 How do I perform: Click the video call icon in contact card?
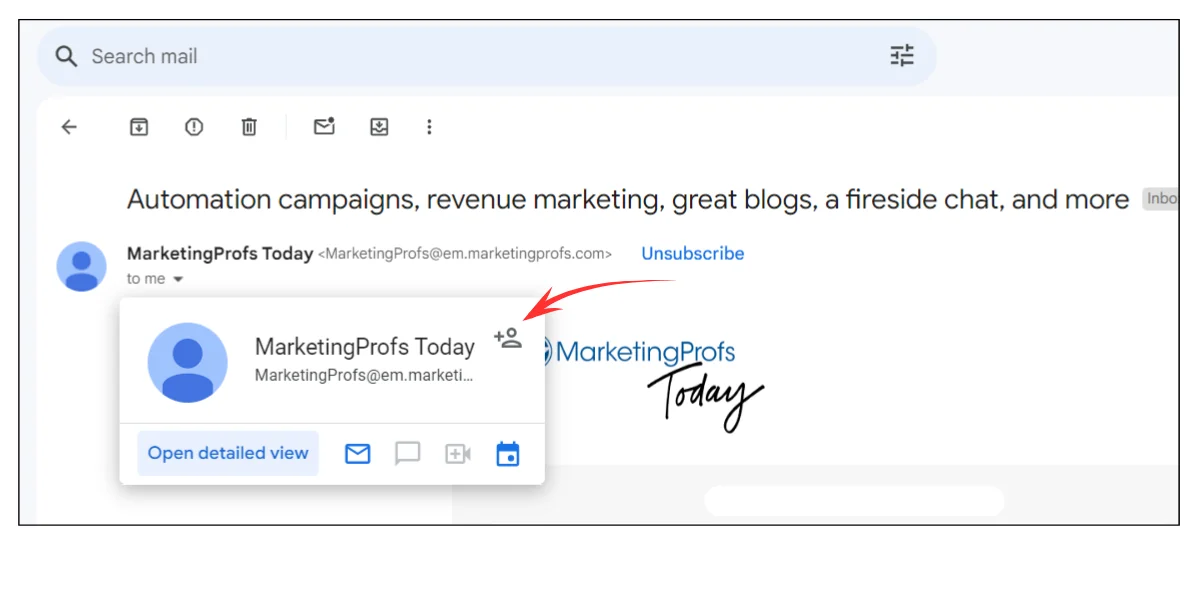457,454
